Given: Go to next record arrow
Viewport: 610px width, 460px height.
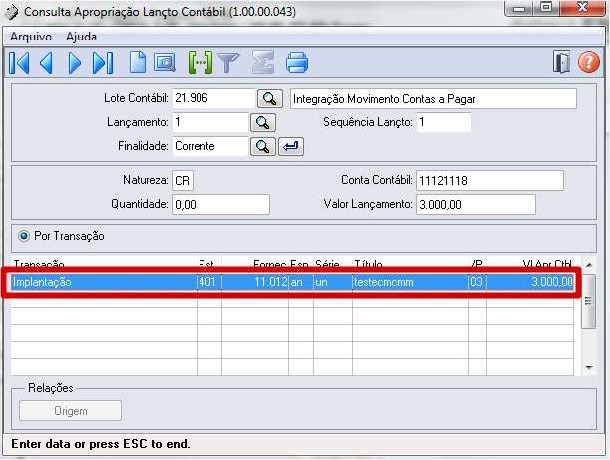Looking at the screenshot, I should (x=74, y=63).
